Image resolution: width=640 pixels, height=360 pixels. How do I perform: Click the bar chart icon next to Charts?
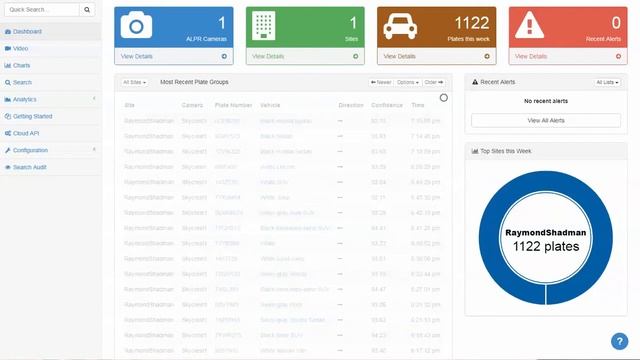coord(8,65)
